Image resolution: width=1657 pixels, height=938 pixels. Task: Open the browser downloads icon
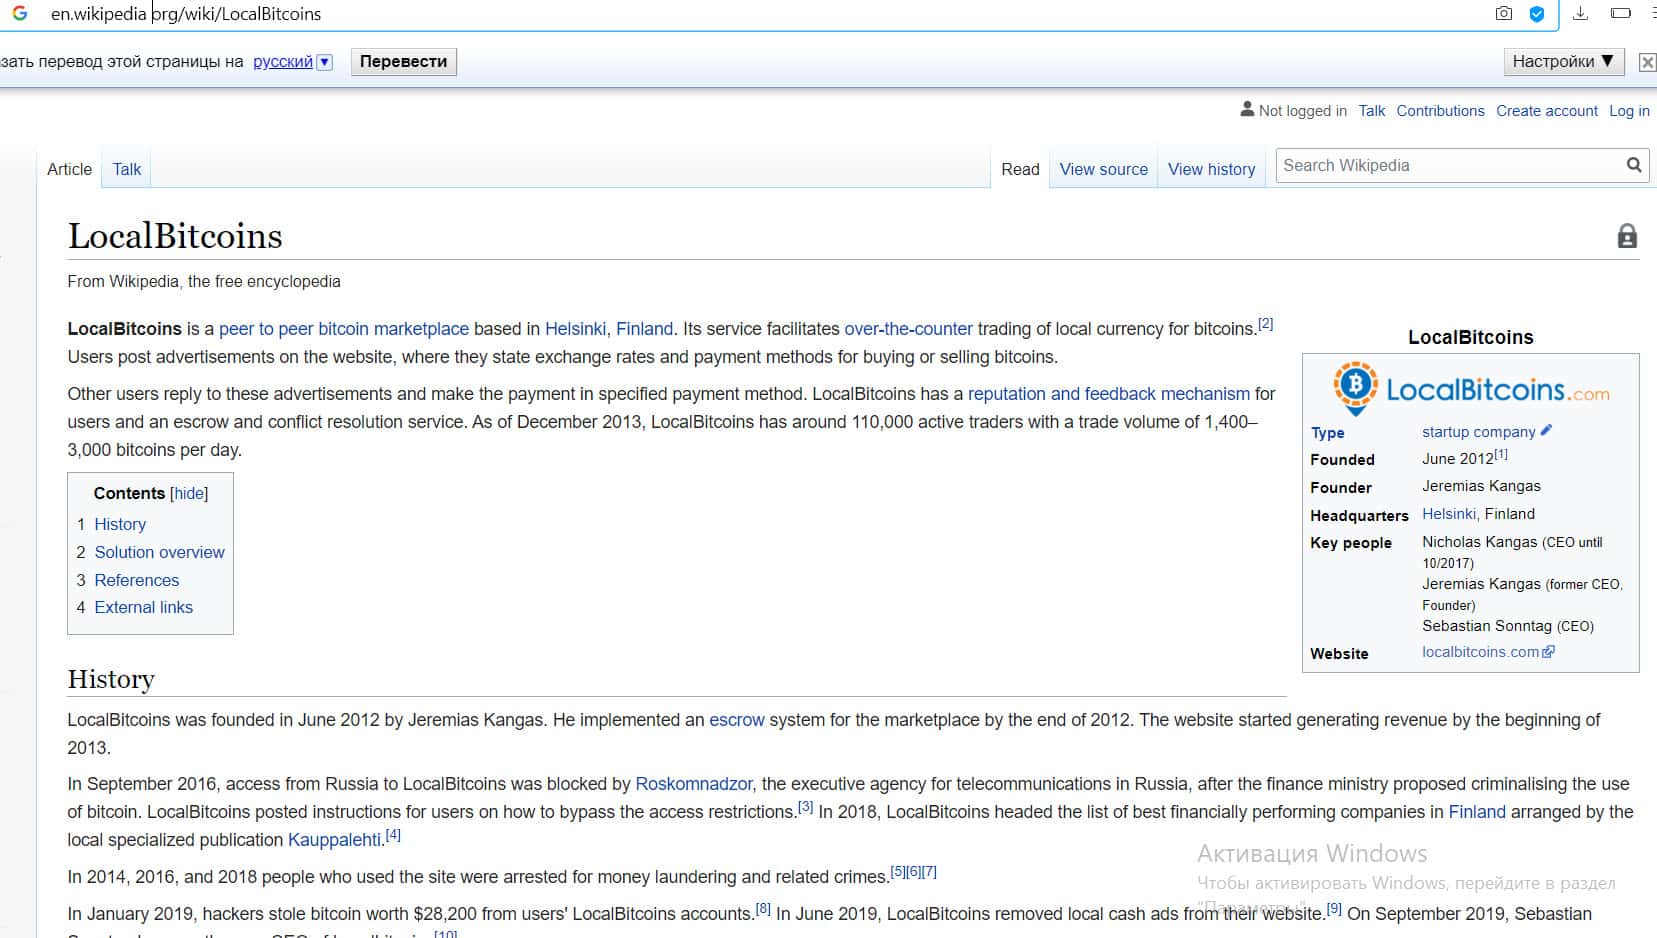[x=1580, y=14]
